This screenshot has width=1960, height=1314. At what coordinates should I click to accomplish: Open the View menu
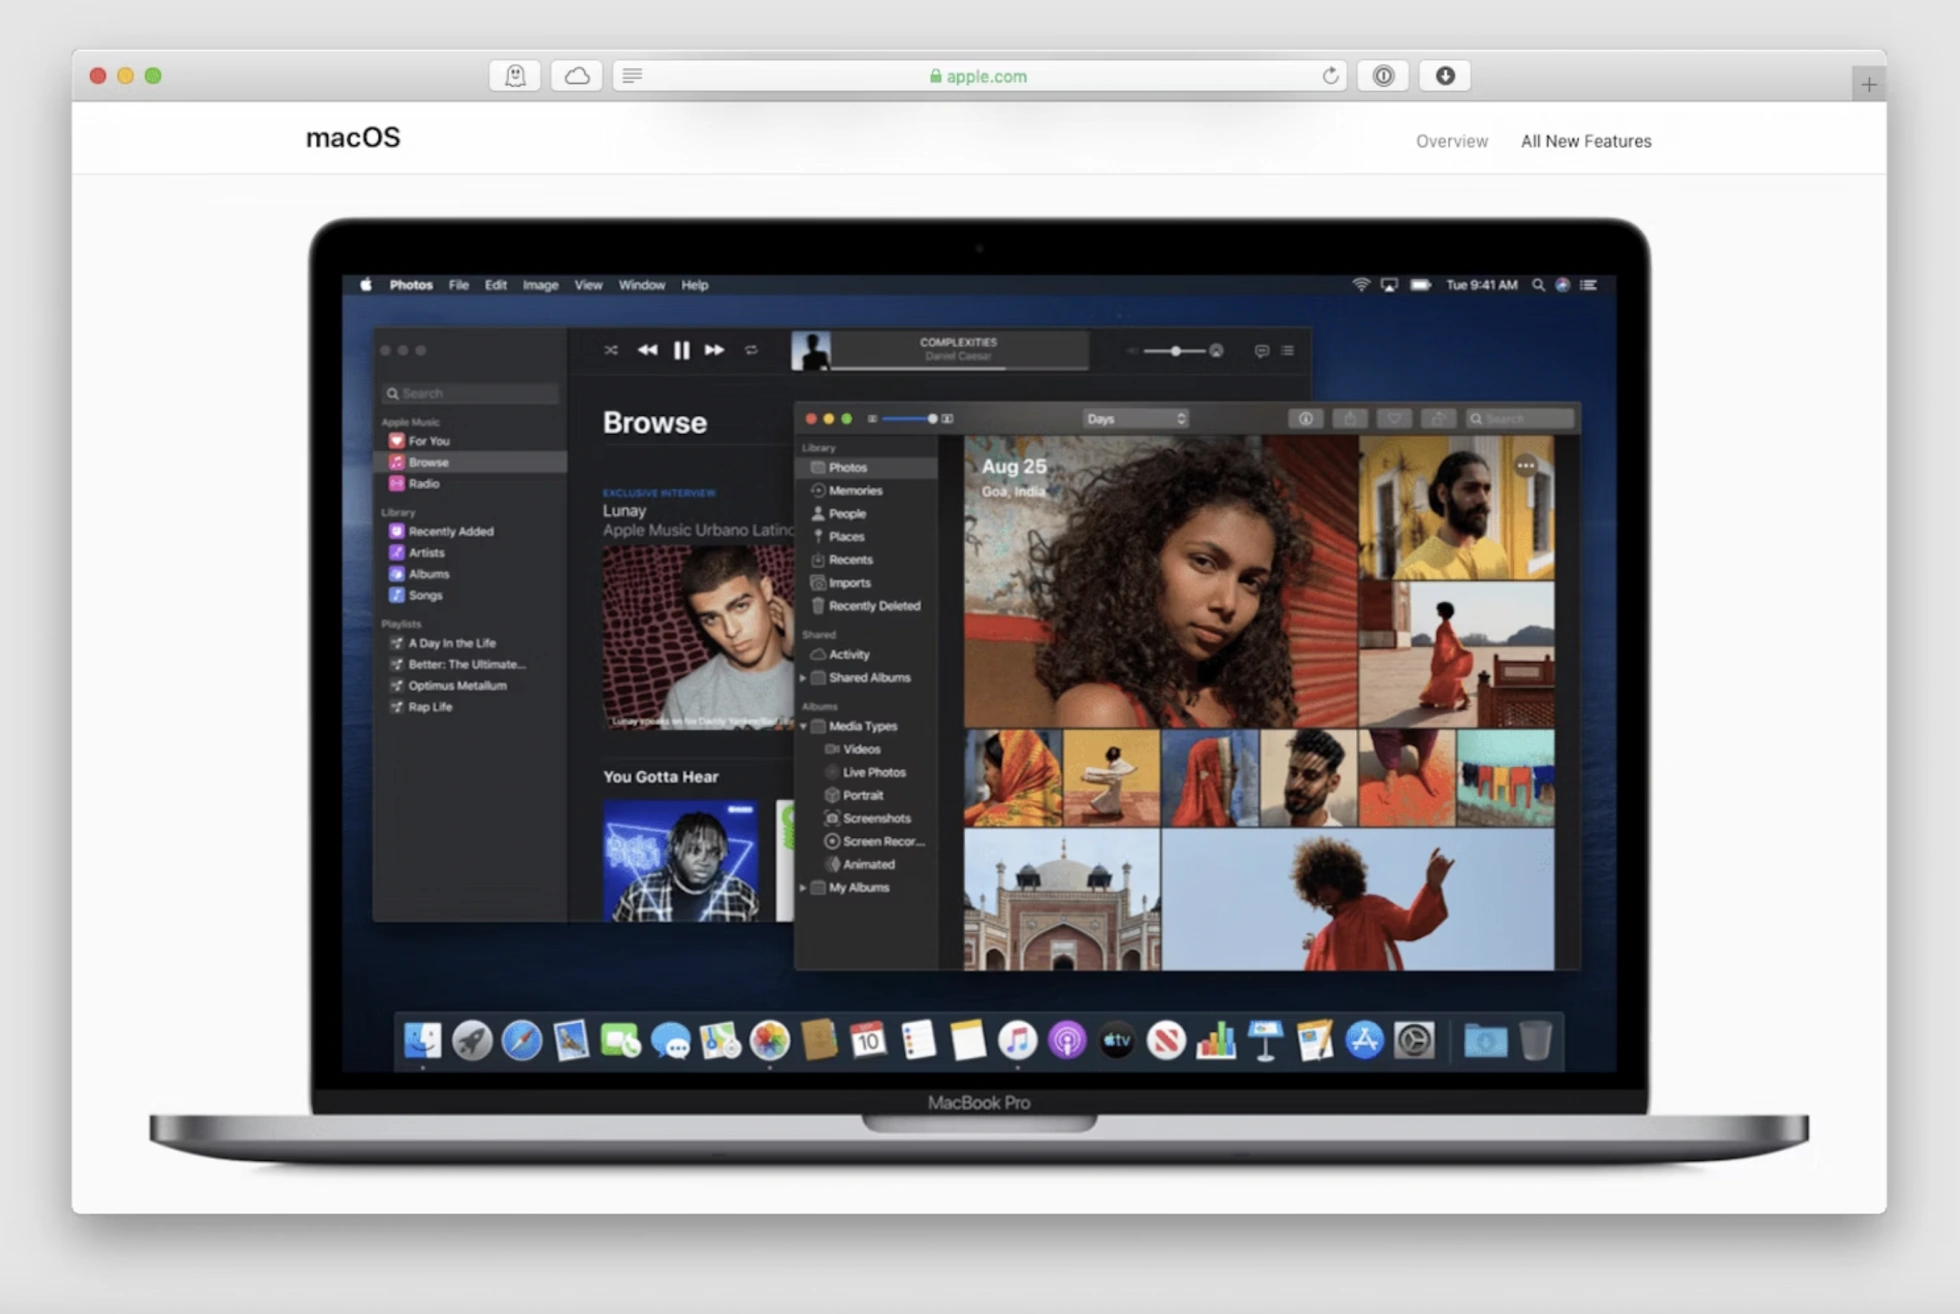pyautogui.click(x=589, y=285)
